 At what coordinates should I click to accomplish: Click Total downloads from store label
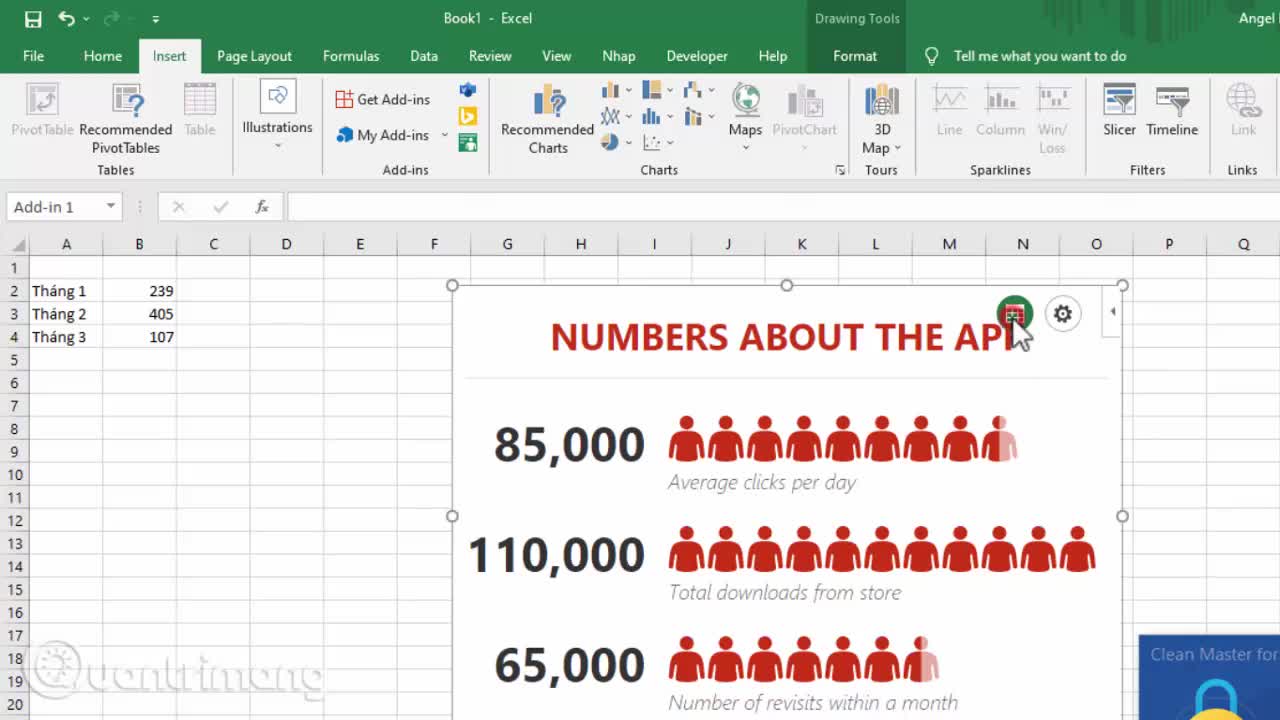click(x=785, y=593)
